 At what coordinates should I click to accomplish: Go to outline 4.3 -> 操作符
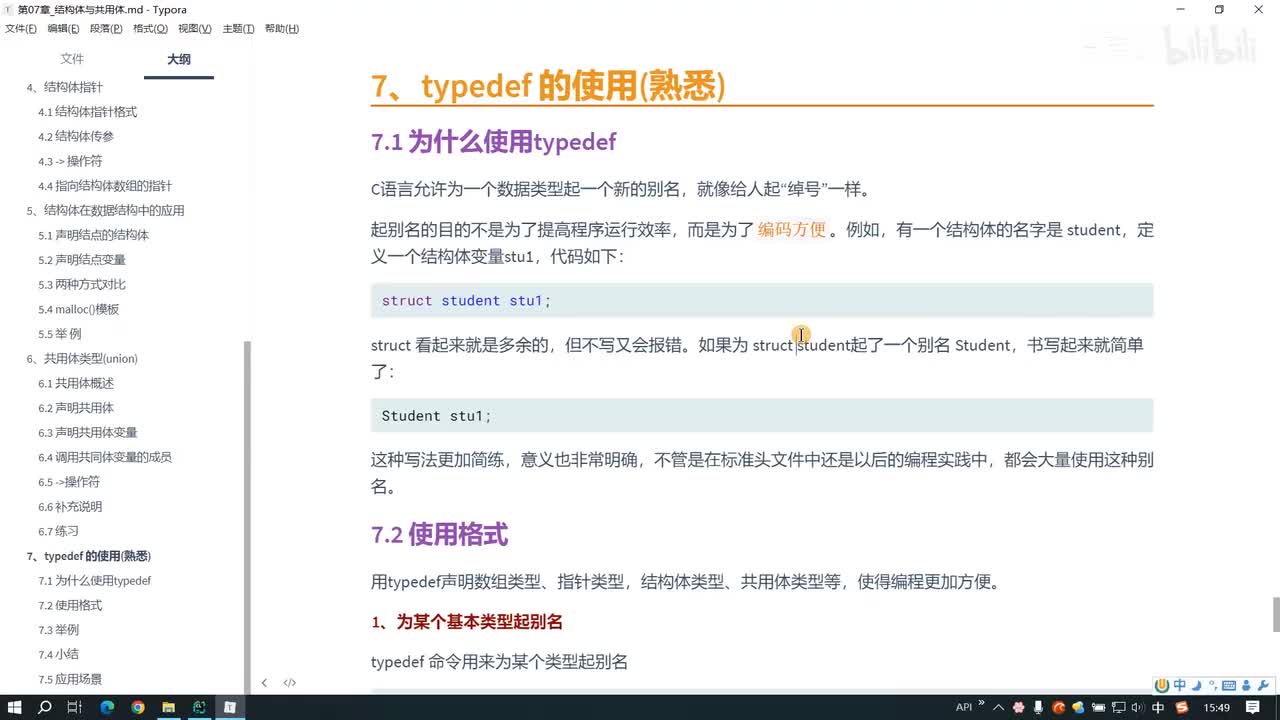pos(70,161)
